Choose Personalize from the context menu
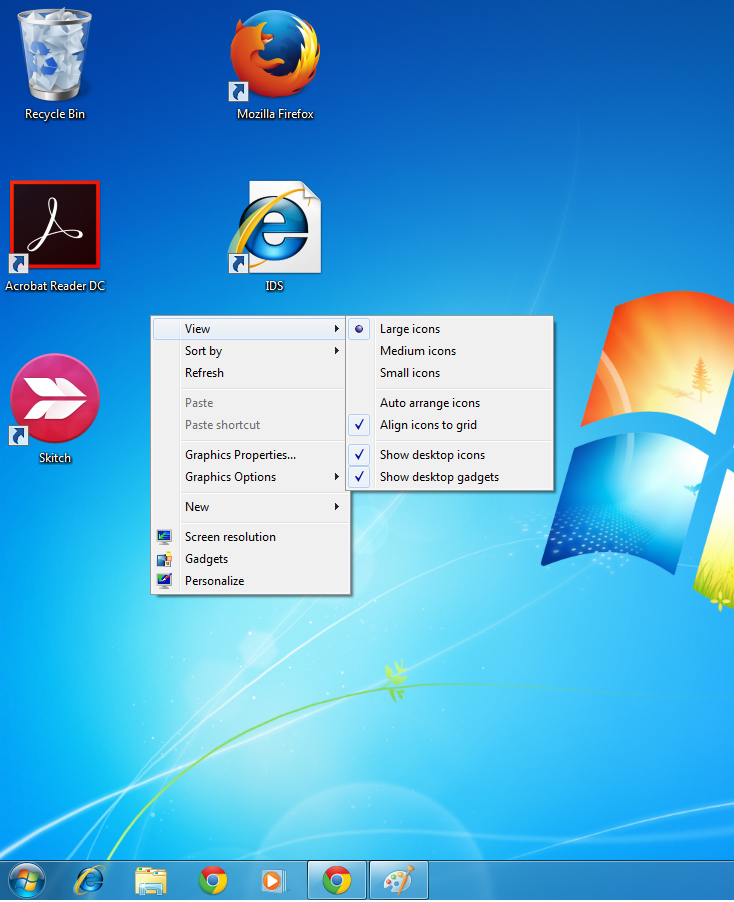 coord(249,580)
